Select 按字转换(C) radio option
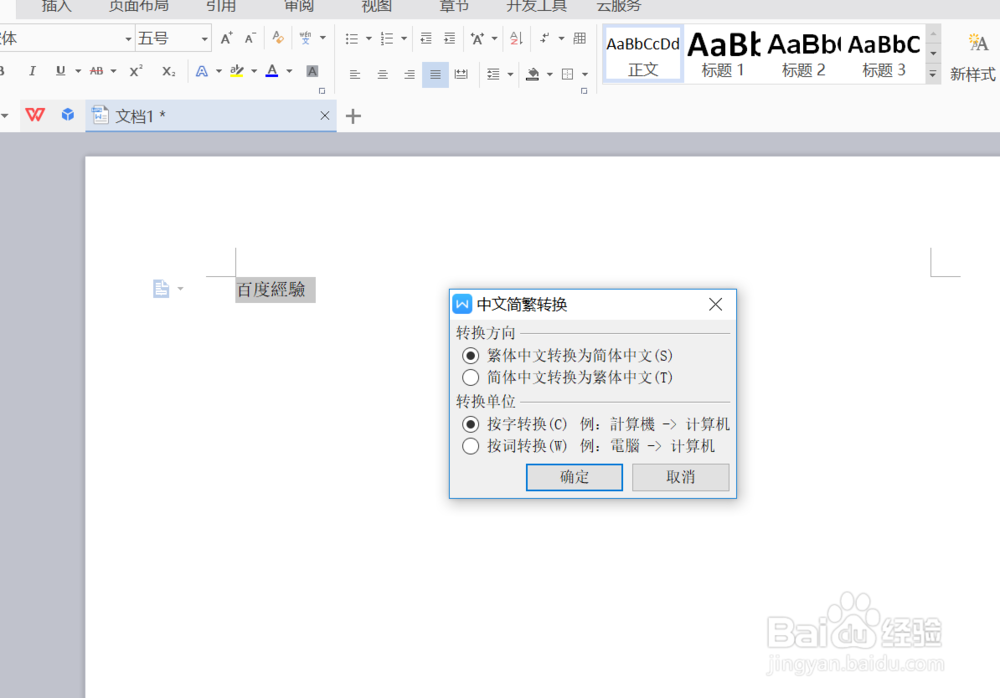Viewport: 1000px width, 698px height. (x=471, y=424)
